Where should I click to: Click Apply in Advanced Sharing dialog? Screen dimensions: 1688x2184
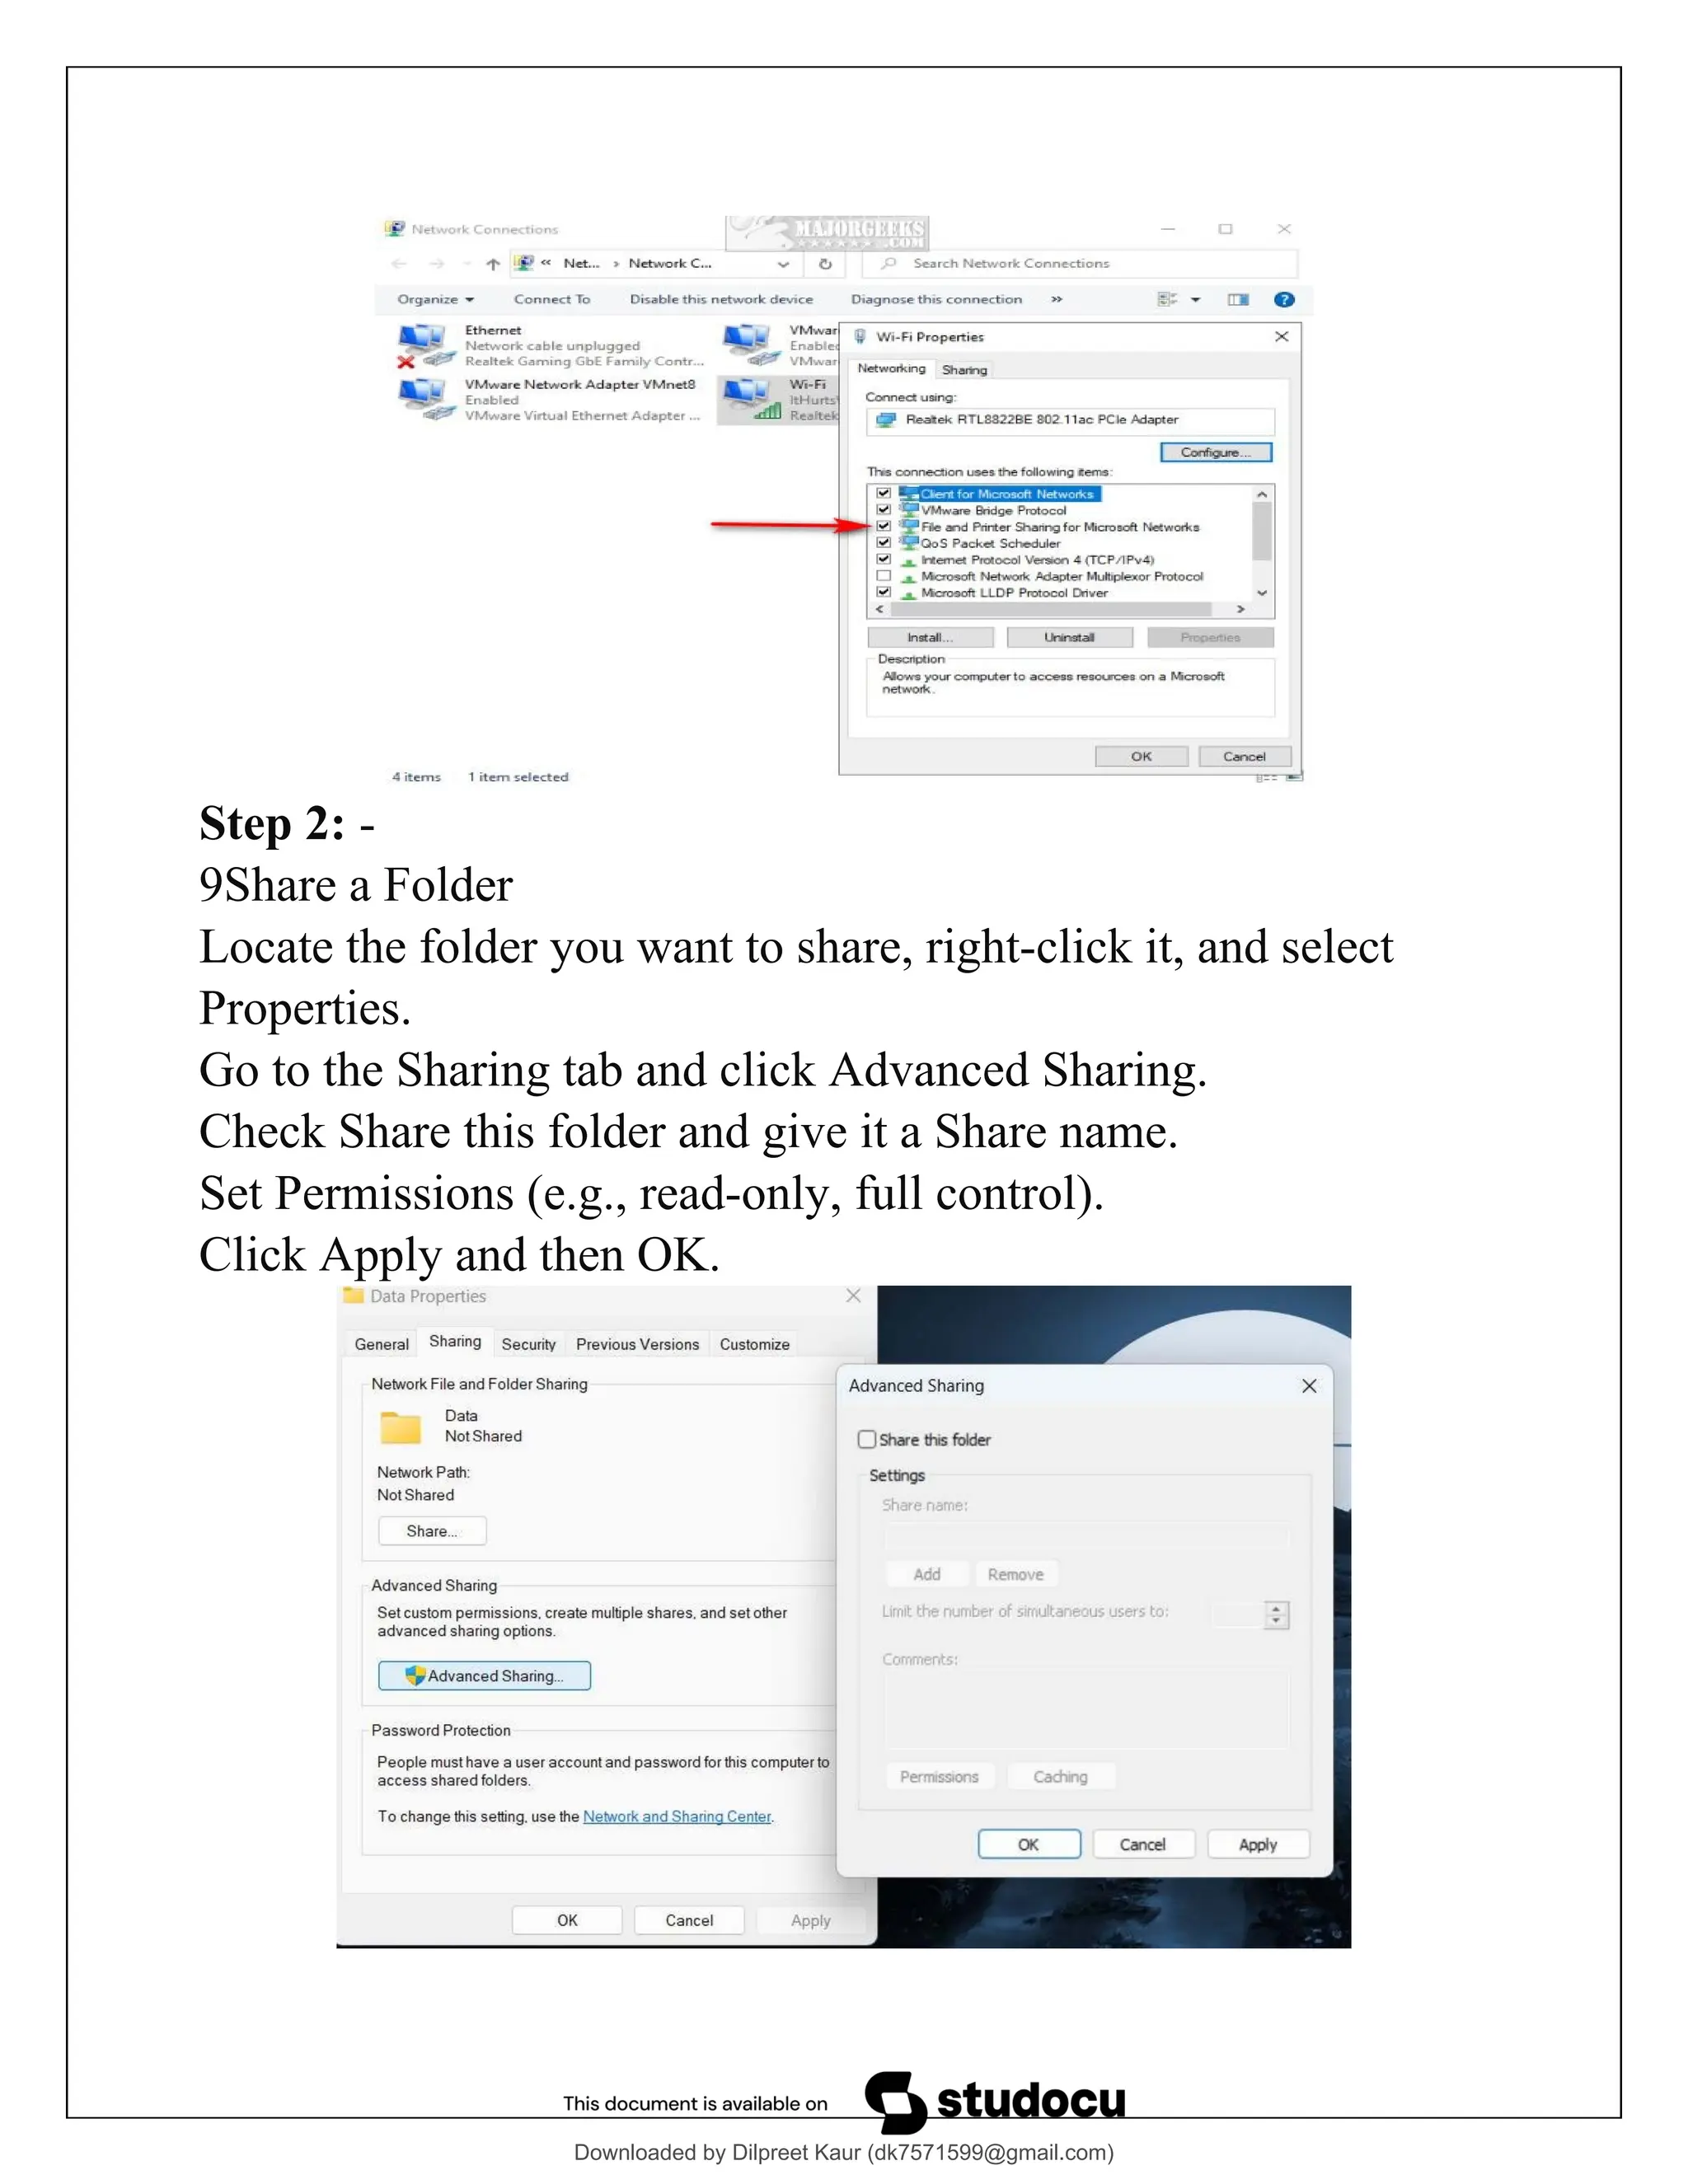1258,1844
